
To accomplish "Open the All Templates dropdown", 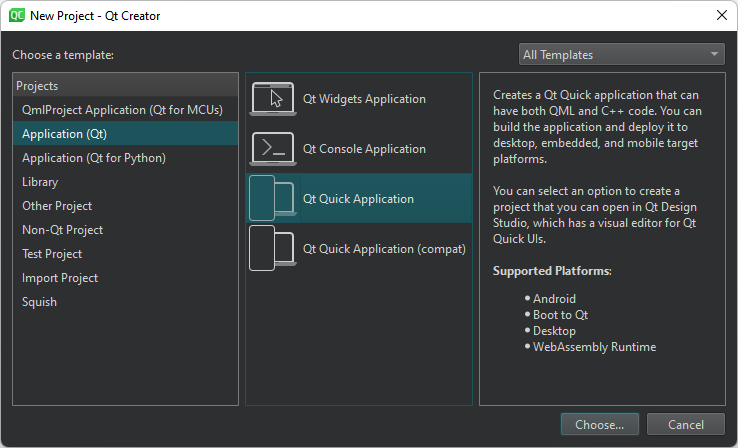I will pos(621,55).
